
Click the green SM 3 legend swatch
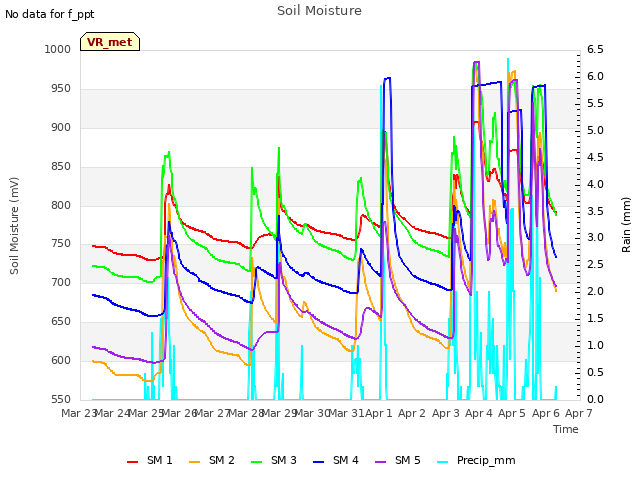[257, 462]
